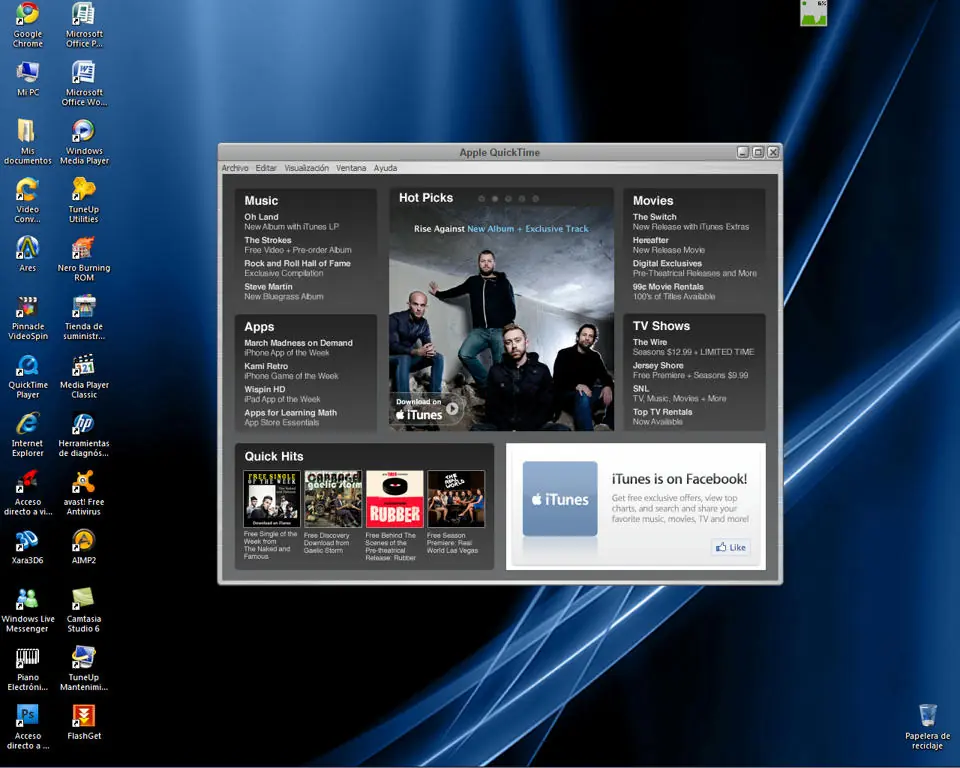Image resolution: width=960 pixels, height=768 pixels.
Task: Launch Google Chrome from the desktop
Action: tap(28, 25)
